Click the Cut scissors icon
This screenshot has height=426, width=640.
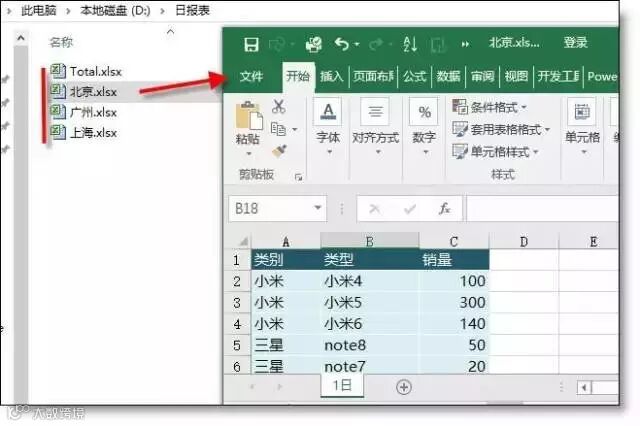279,106
